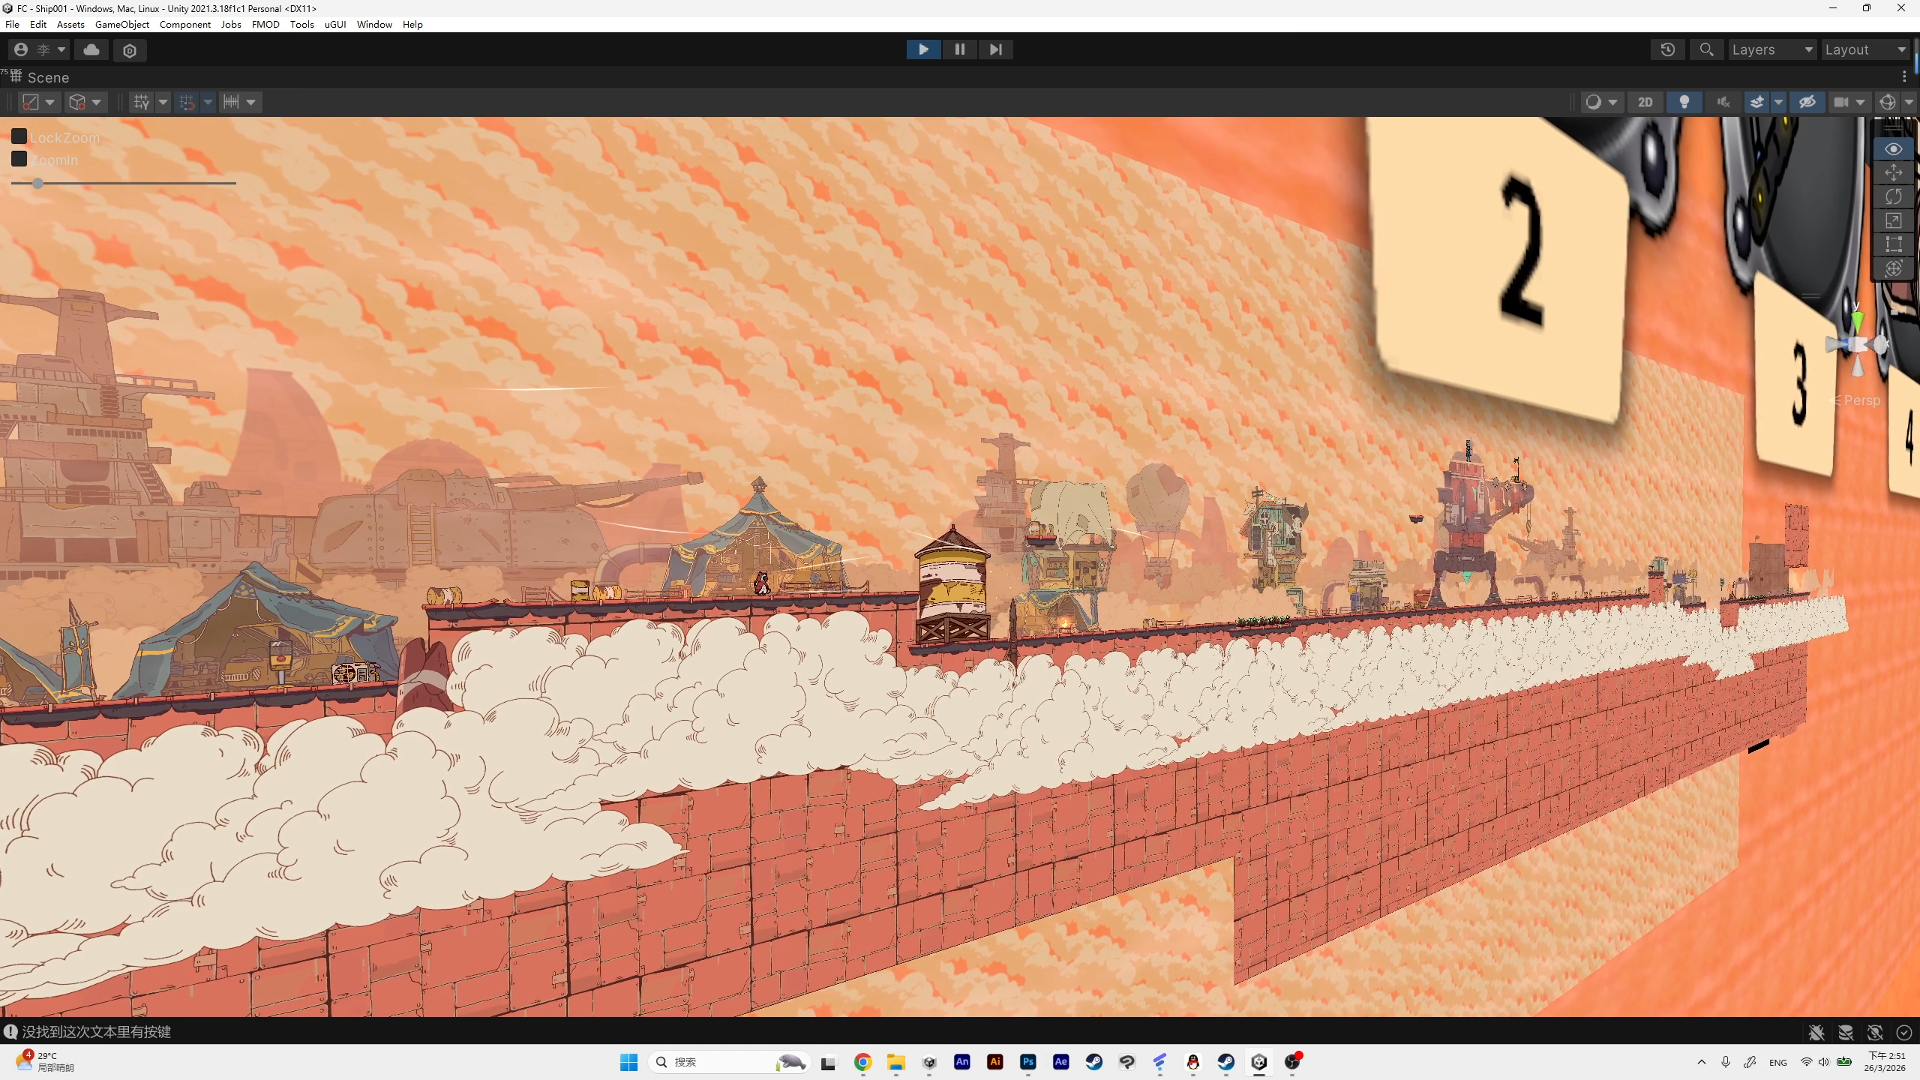The image size is (1920, 1080).
Task: Open Chrome from the taskbar
Action: (x=863, y=1062)
